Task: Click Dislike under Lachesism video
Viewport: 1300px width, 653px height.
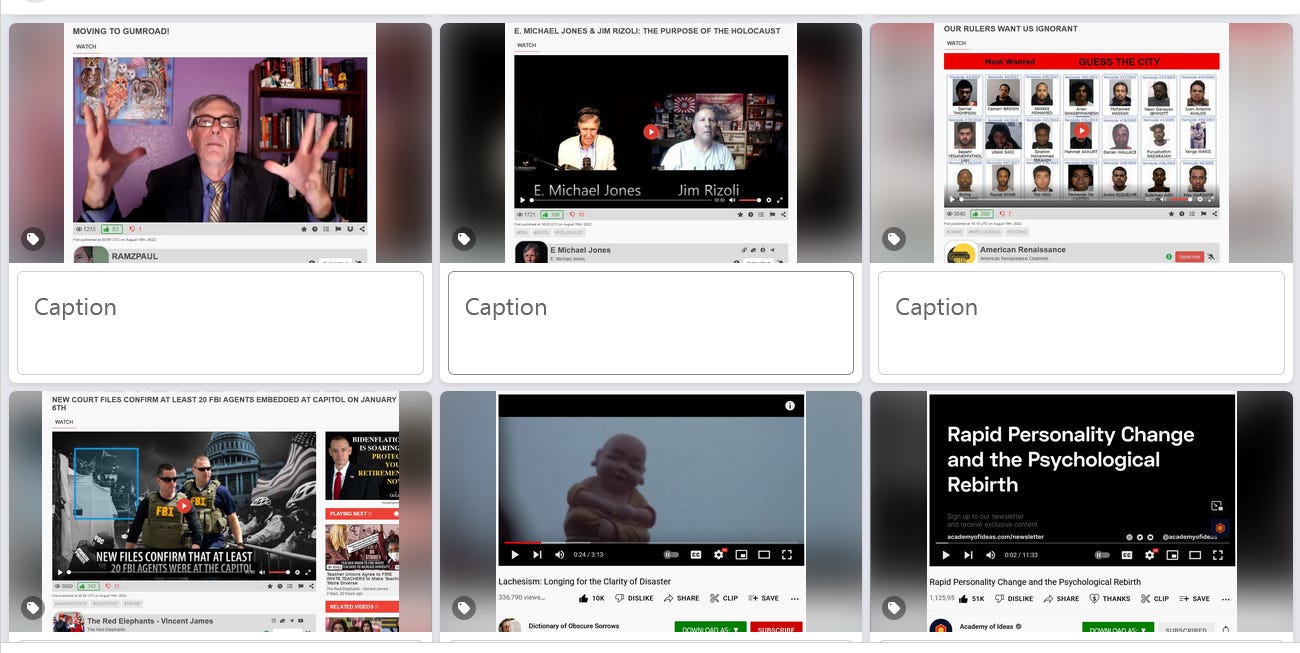Action: pyautogui.click(x=634, y=598)
